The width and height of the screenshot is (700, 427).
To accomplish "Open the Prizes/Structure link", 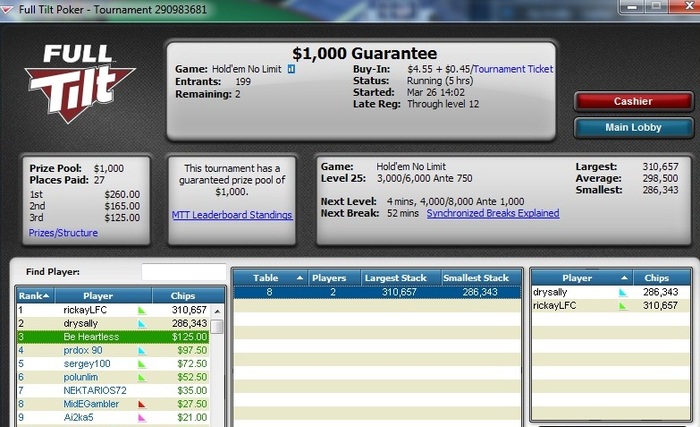I will point(63,233).
